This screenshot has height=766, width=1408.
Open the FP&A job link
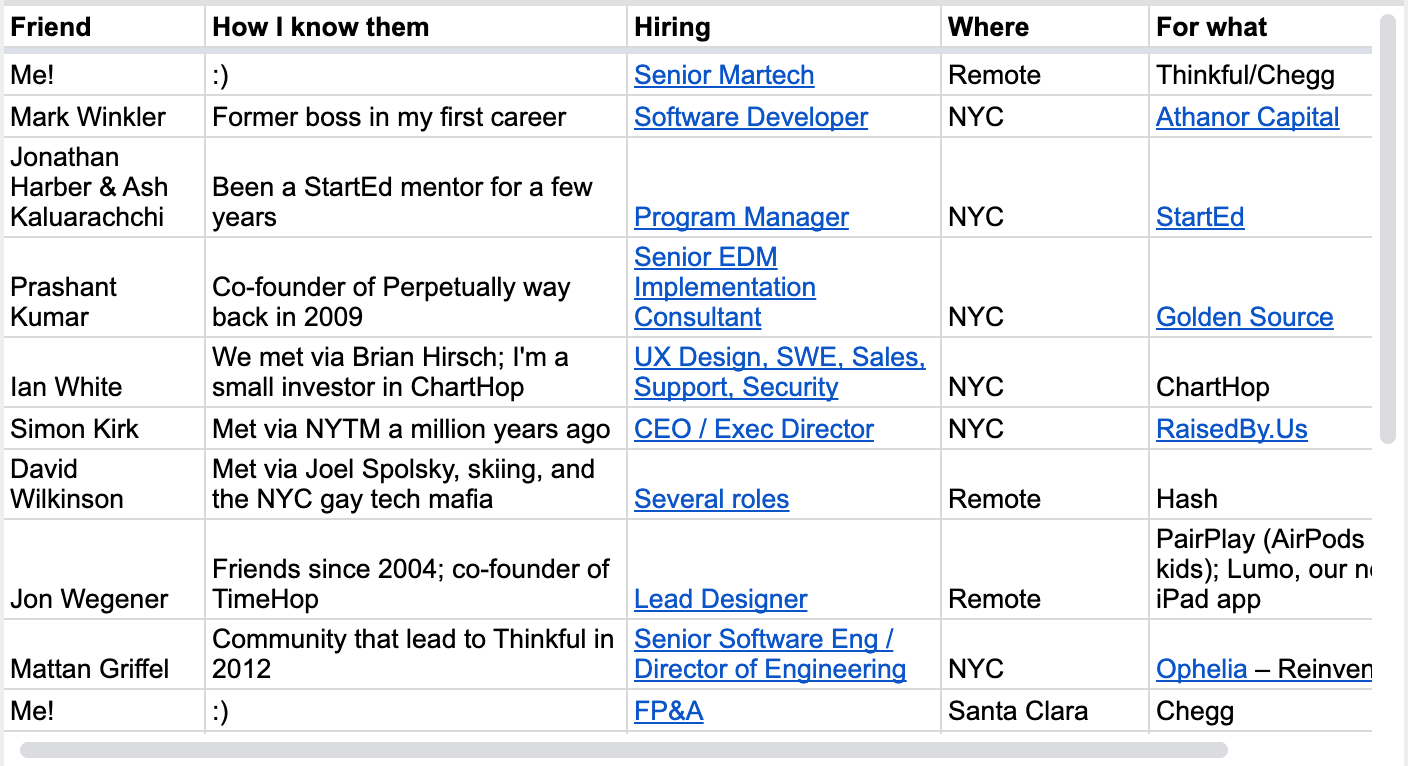tap(668, 711)
